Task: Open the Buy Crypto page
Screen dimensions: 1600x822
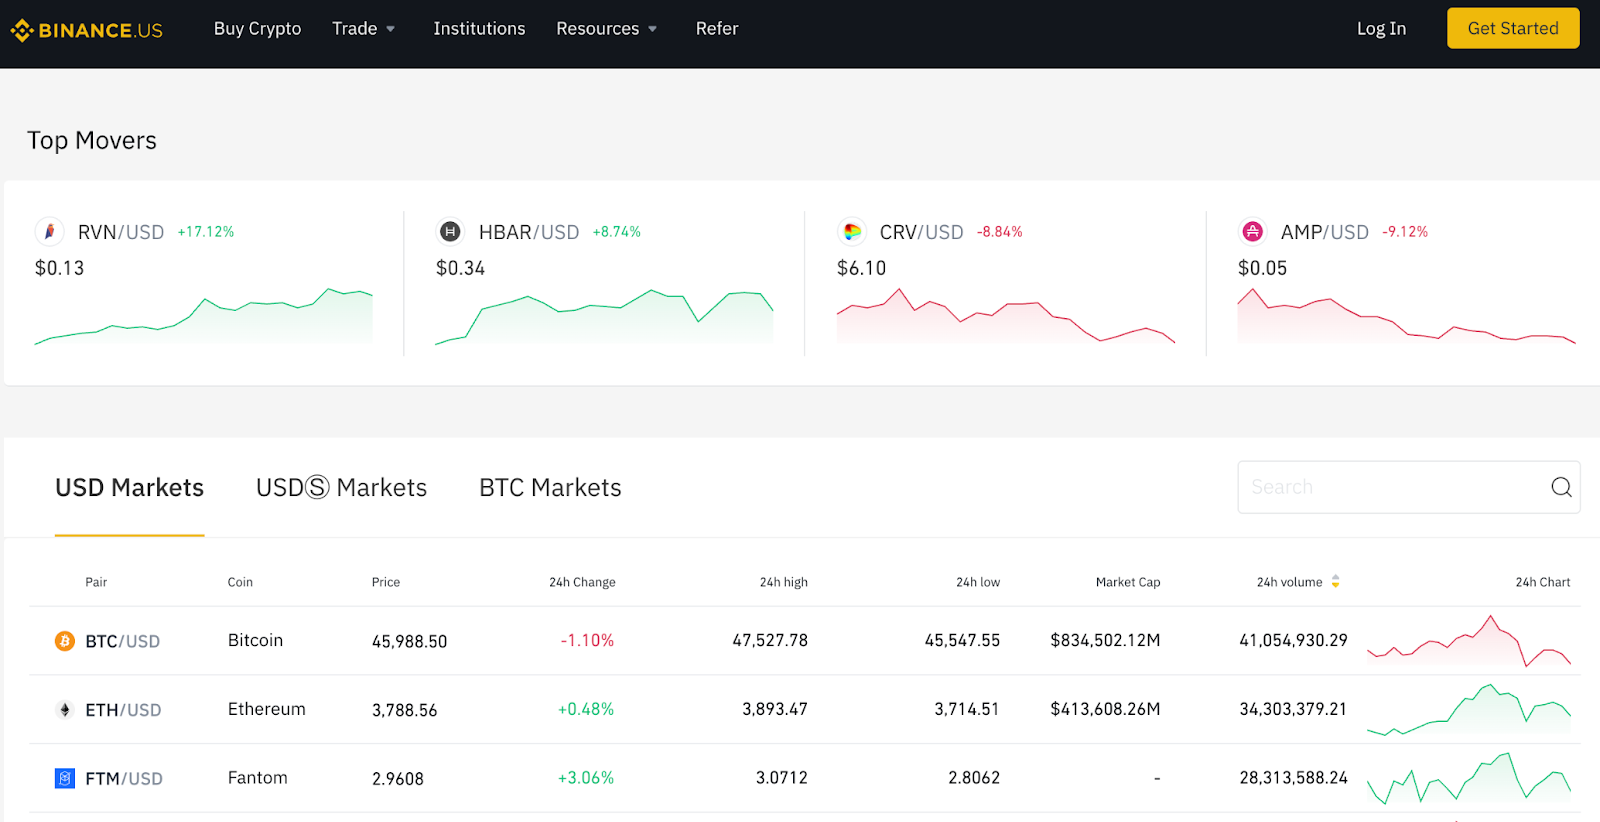Action: pos(257,29)
